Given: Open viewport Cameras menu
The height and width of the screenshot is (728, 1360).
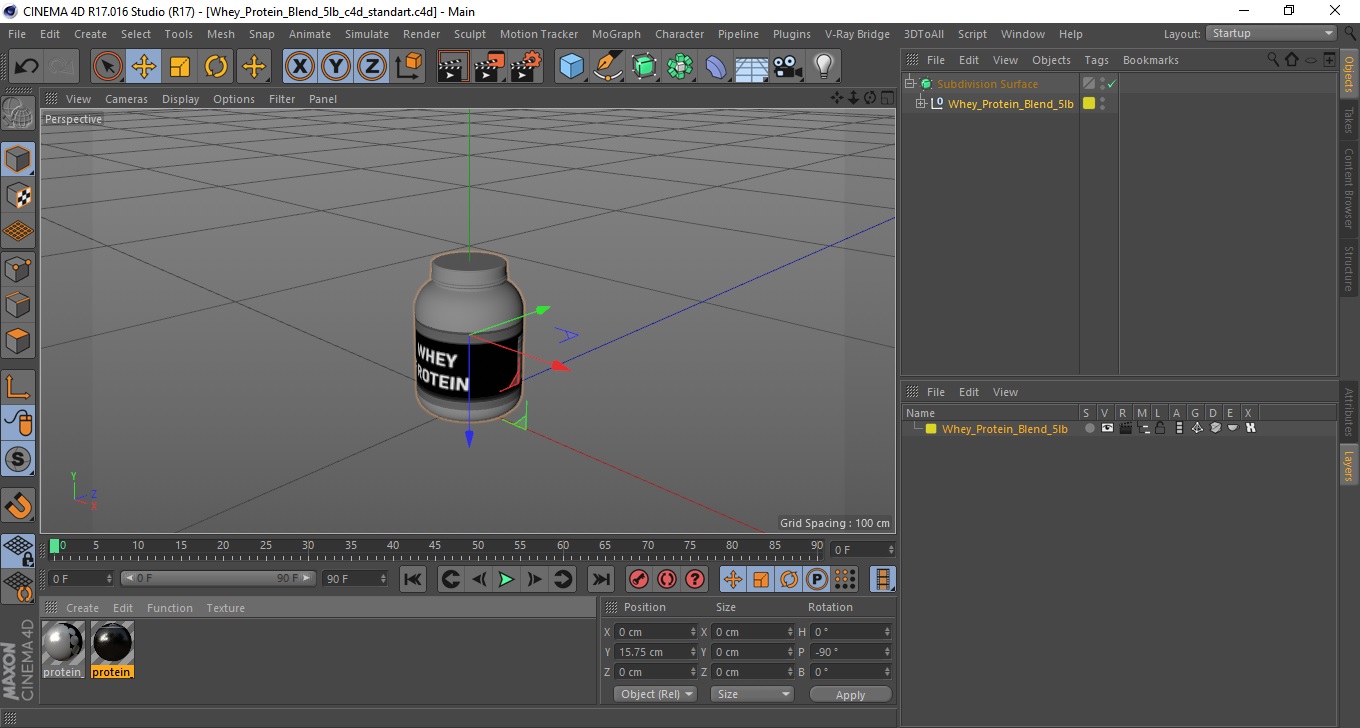Looking at the screenshot, I should point(126,99).
